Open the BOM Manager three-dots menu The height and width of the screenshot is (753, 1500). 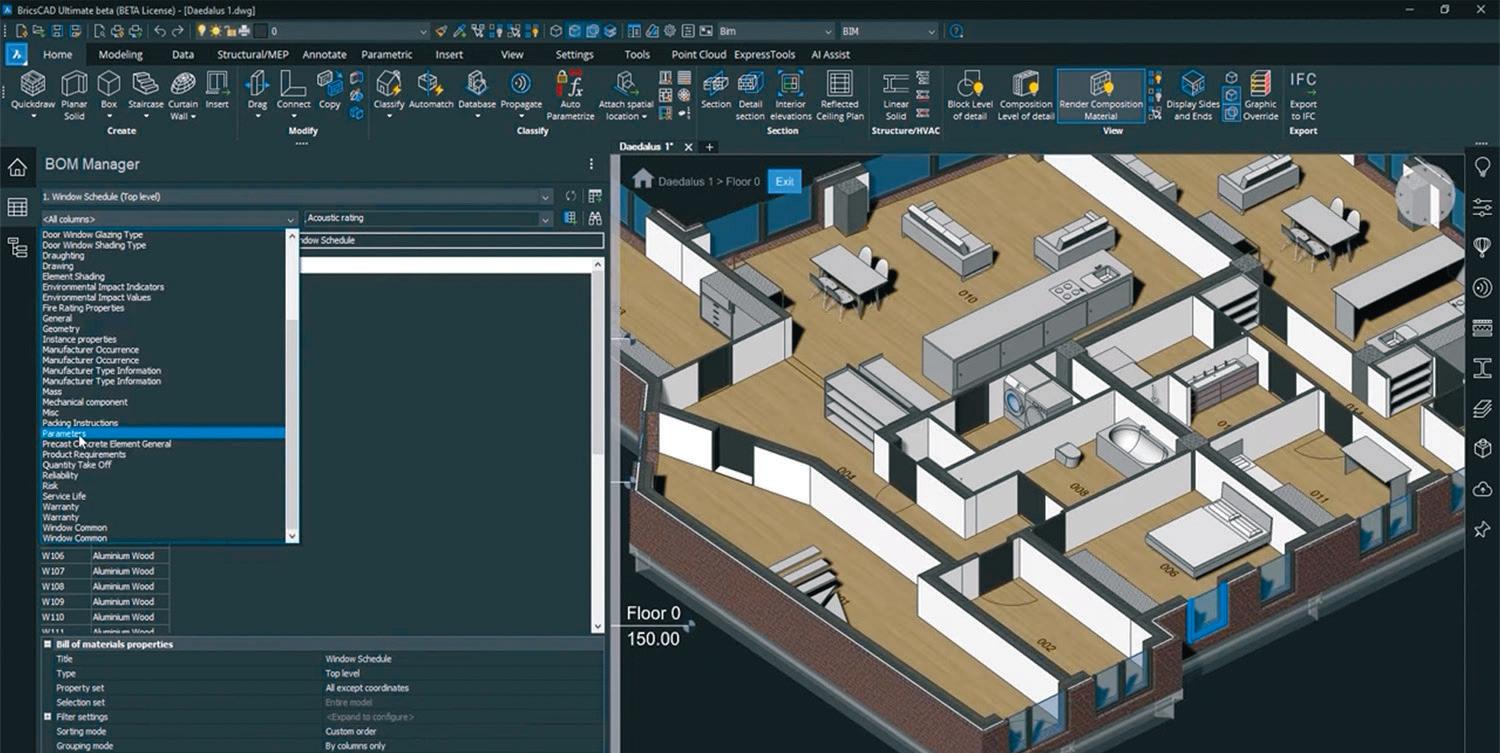[592, 164]
